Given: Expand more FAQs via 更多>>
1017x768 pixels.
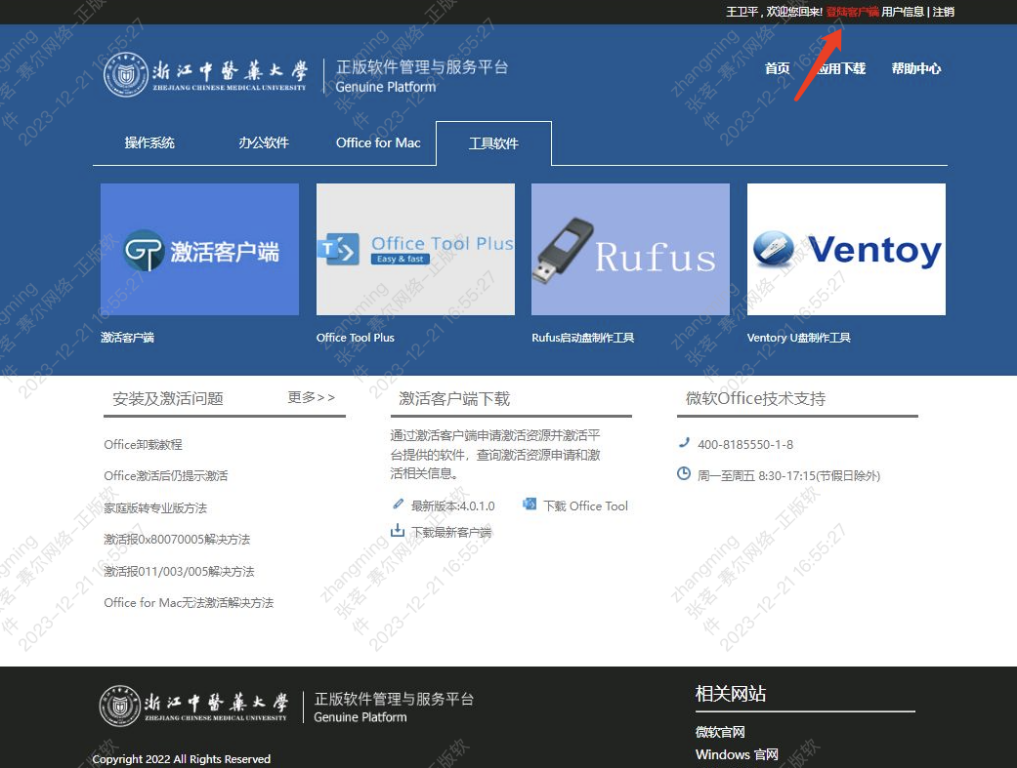Looking at the screenshot, I should tap(312, 398).
